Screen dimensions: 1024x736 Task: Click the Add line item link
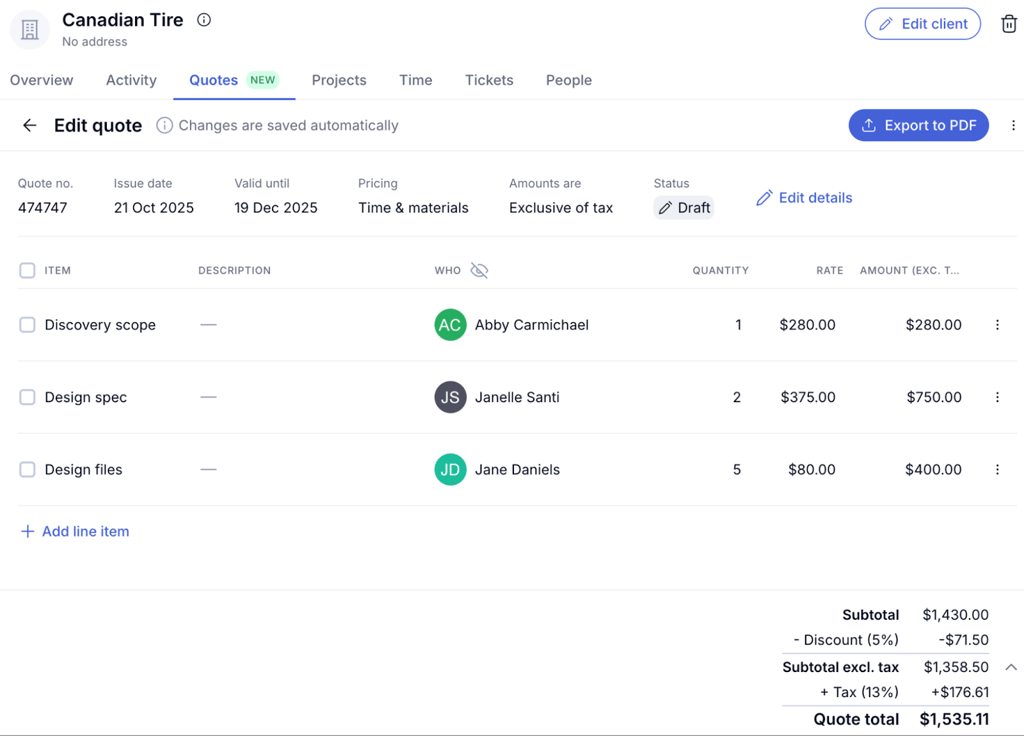75,531
